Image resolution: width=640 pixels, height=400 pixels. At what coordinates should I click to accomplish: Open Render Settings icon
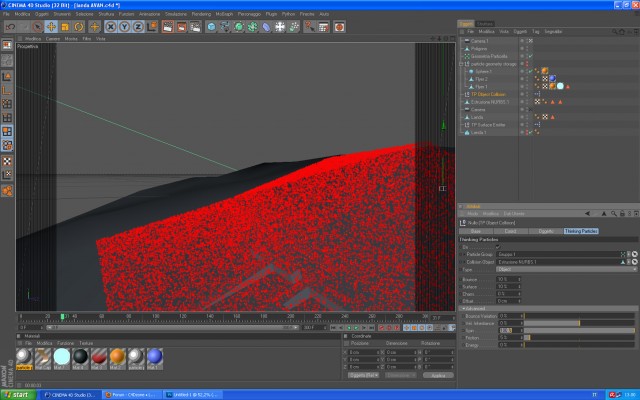pyautogui.click(x=196, y=27)
